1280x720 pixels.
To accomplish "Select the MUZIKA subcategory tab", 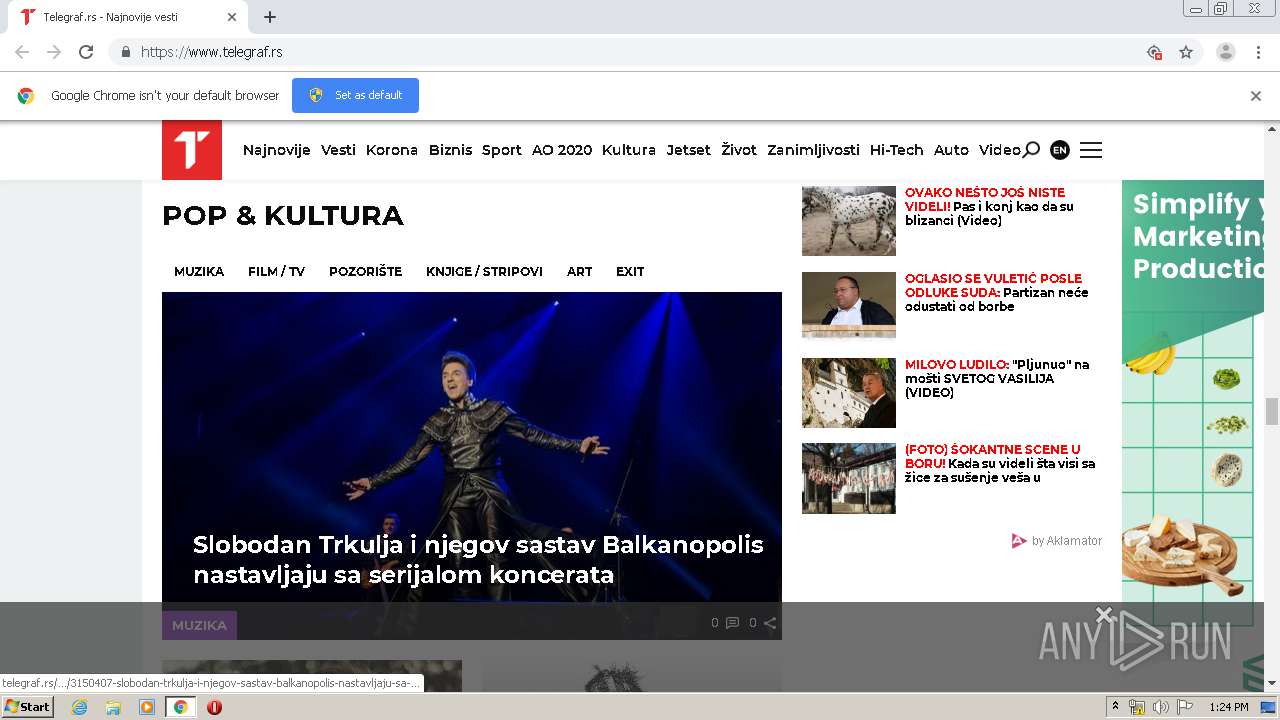I will click(199, 271).
